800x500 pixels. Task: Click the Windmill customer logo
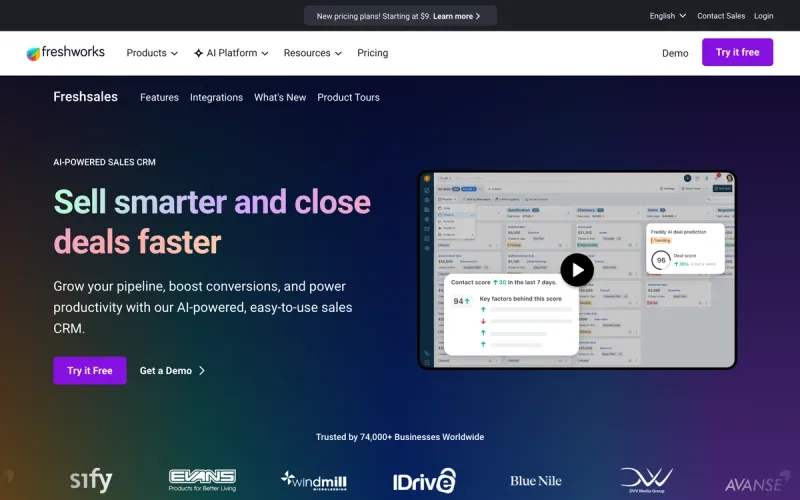(314, 480)
